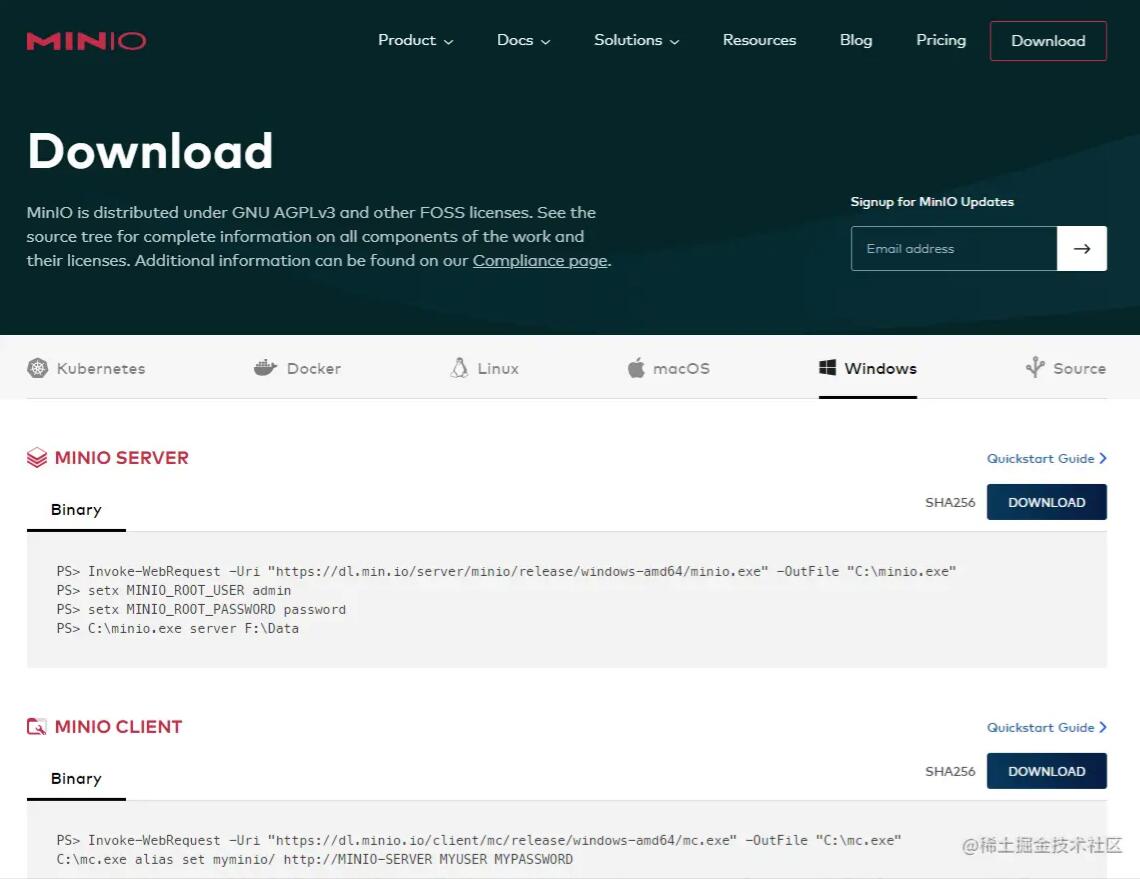Open MinIO Client SHA256 link
Viewport: 1140px width, 879px height.
tap(950, 771)
